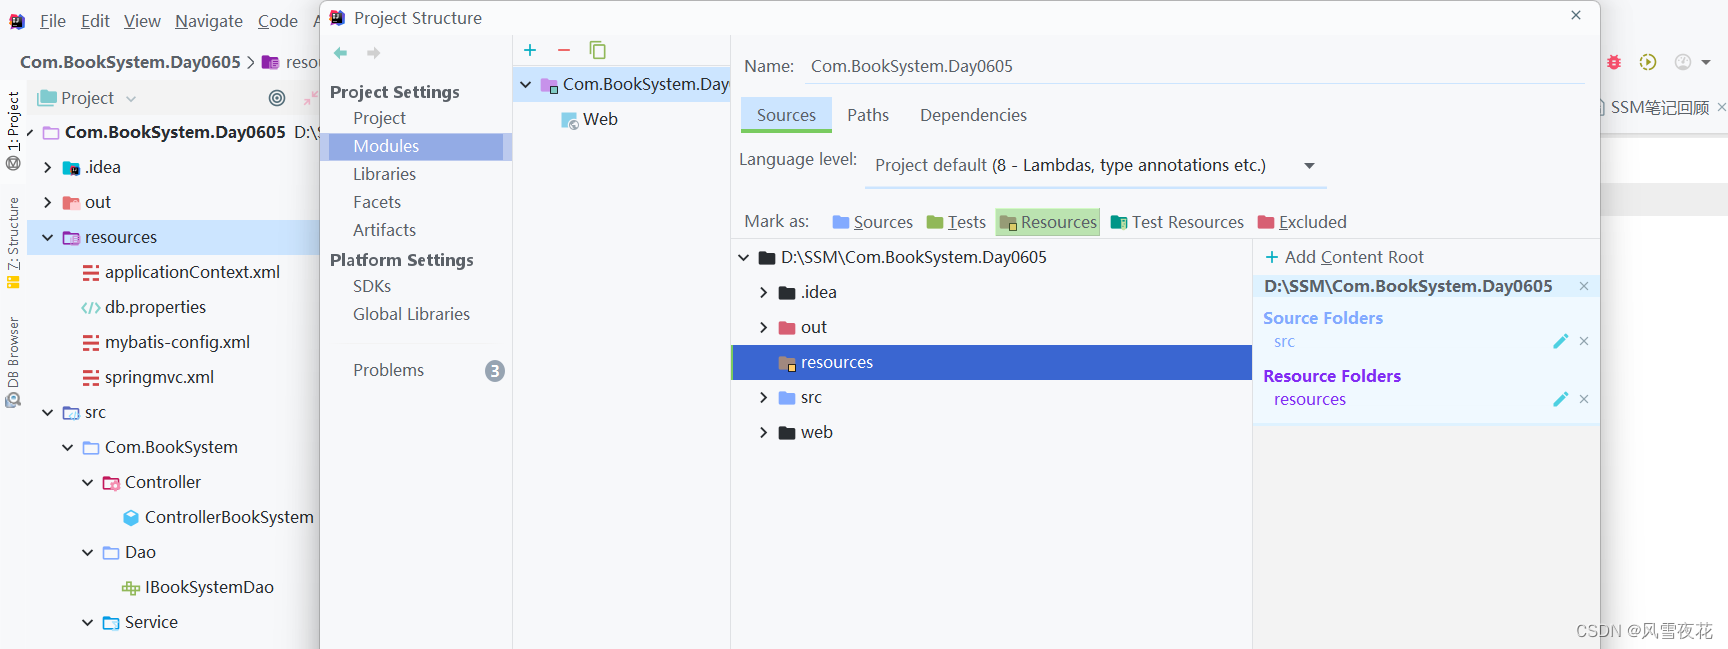Select applicationContext.xml in project tree
1728x649 pixels.
pos(192,272)
